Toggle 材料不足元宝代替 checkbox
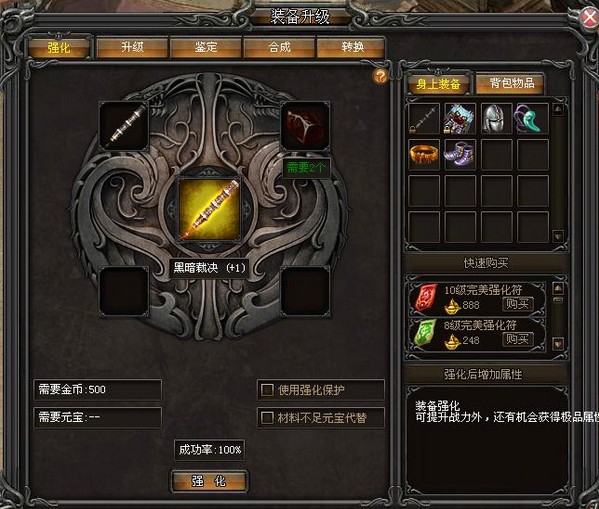This screenshot has height=509, width=599. click(x=267, y=418)
